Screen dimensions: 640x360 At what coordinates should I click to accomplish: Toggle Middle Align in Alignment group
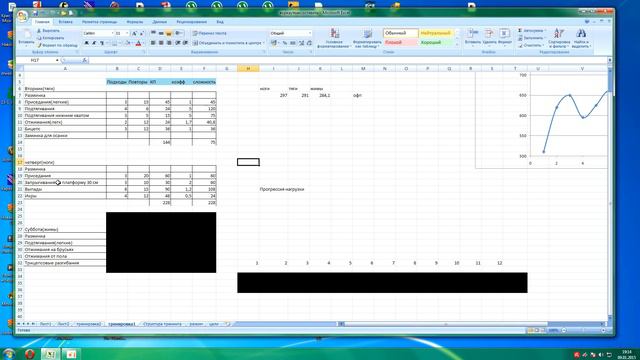[161, 33]
